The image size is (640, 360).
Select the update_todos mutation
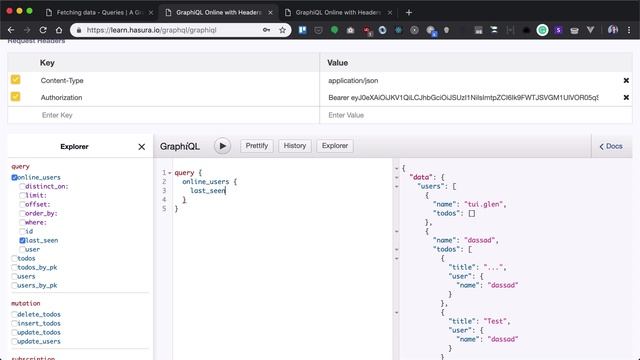pos(14,332)
